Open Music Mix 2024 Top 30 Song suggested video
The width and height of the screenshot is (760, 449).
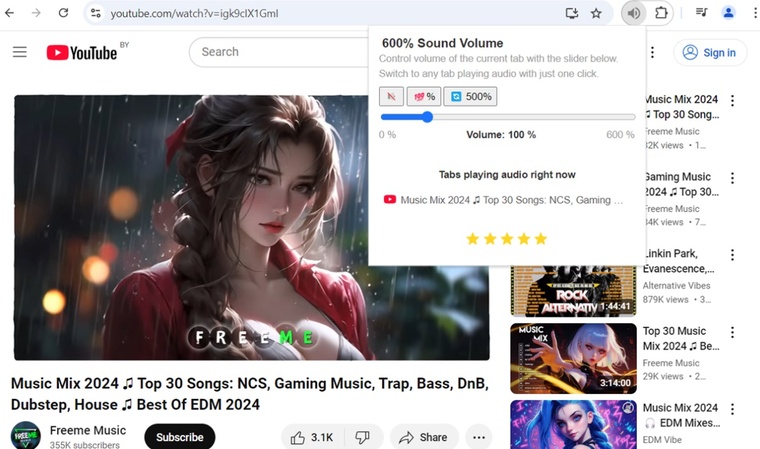681,107
